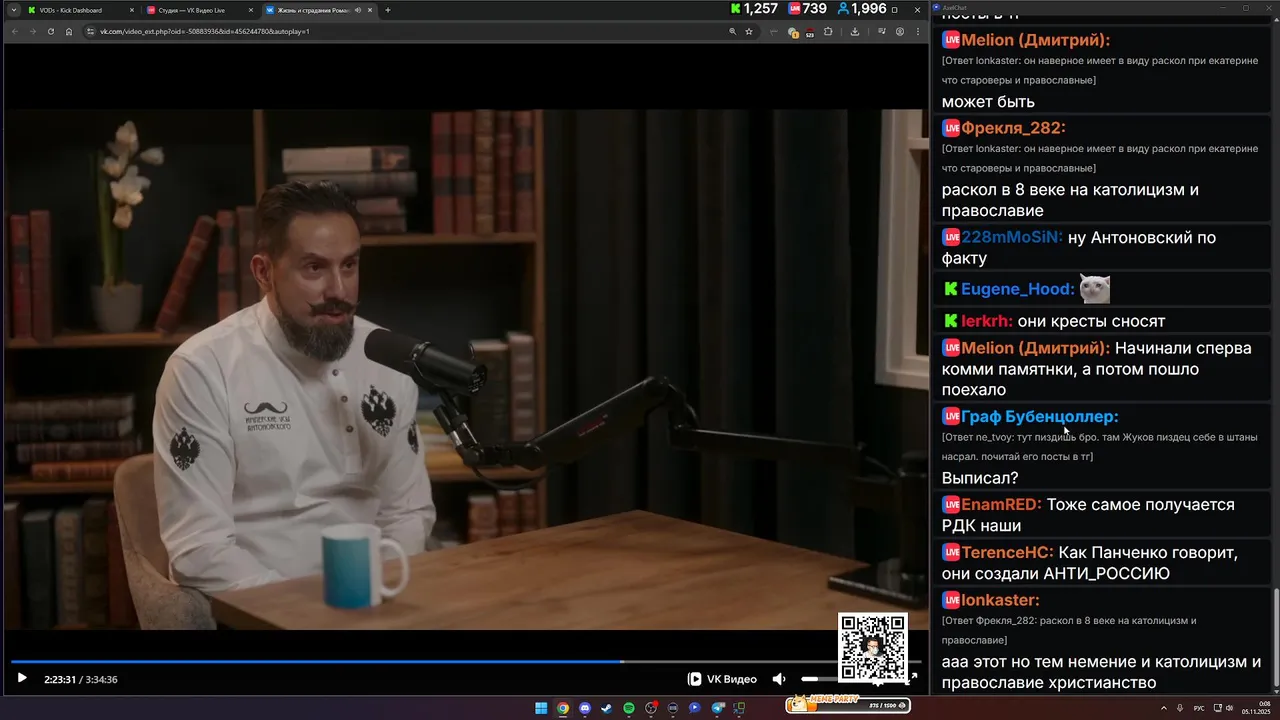Open the Windows Start menu
Screen dimensions: 1280x720
541,708
